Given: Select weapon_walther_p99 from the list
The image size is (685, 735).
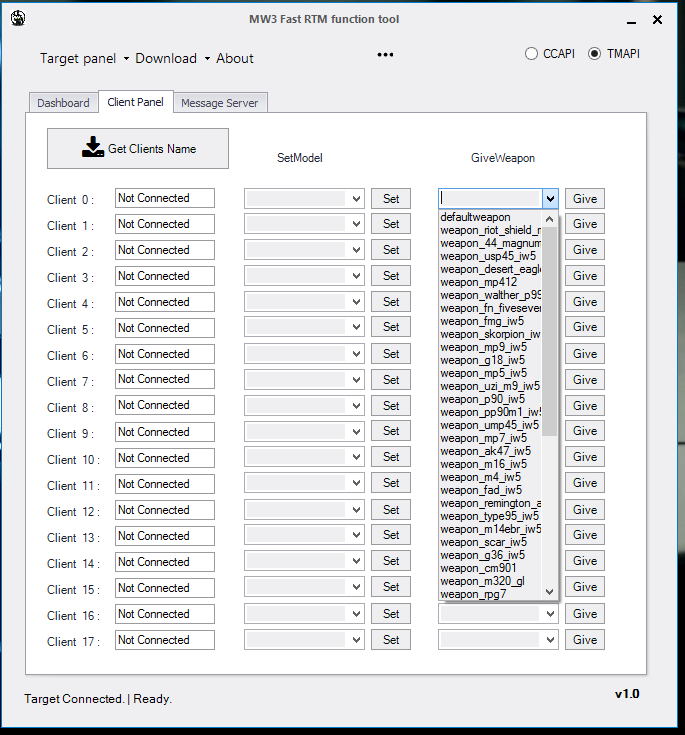Looking at the screenshot, I should click(x=490, y=295).
